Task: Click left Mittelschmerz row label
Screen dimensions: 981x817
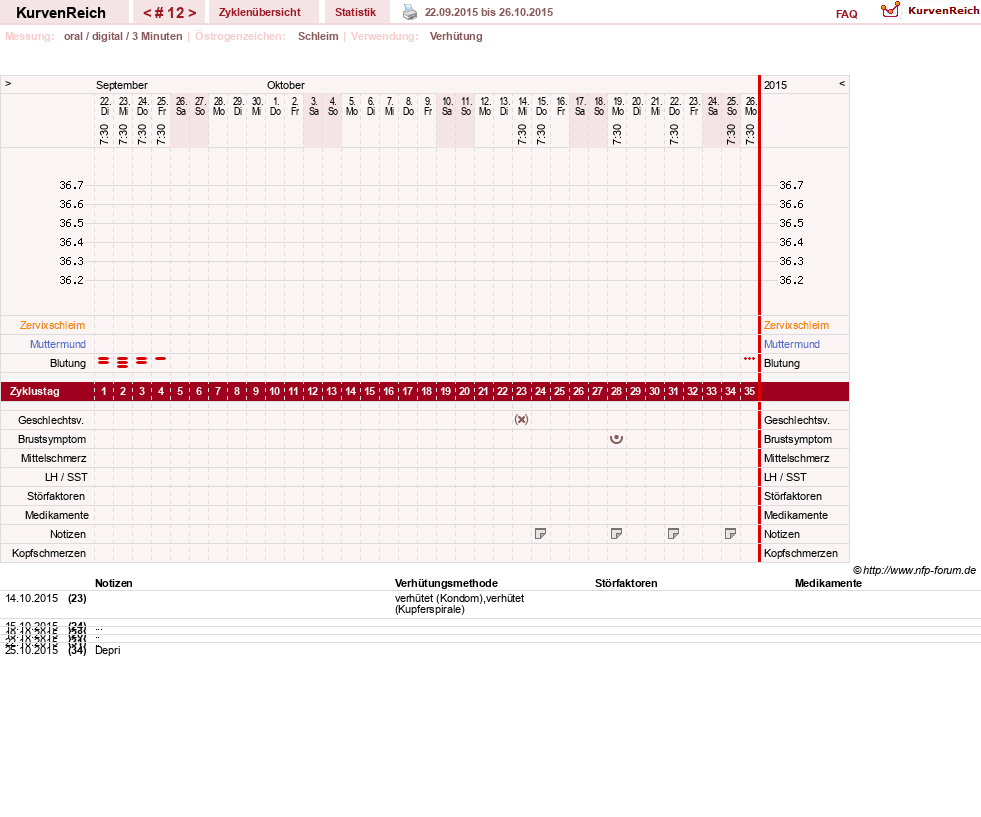Action: (53, 458)
